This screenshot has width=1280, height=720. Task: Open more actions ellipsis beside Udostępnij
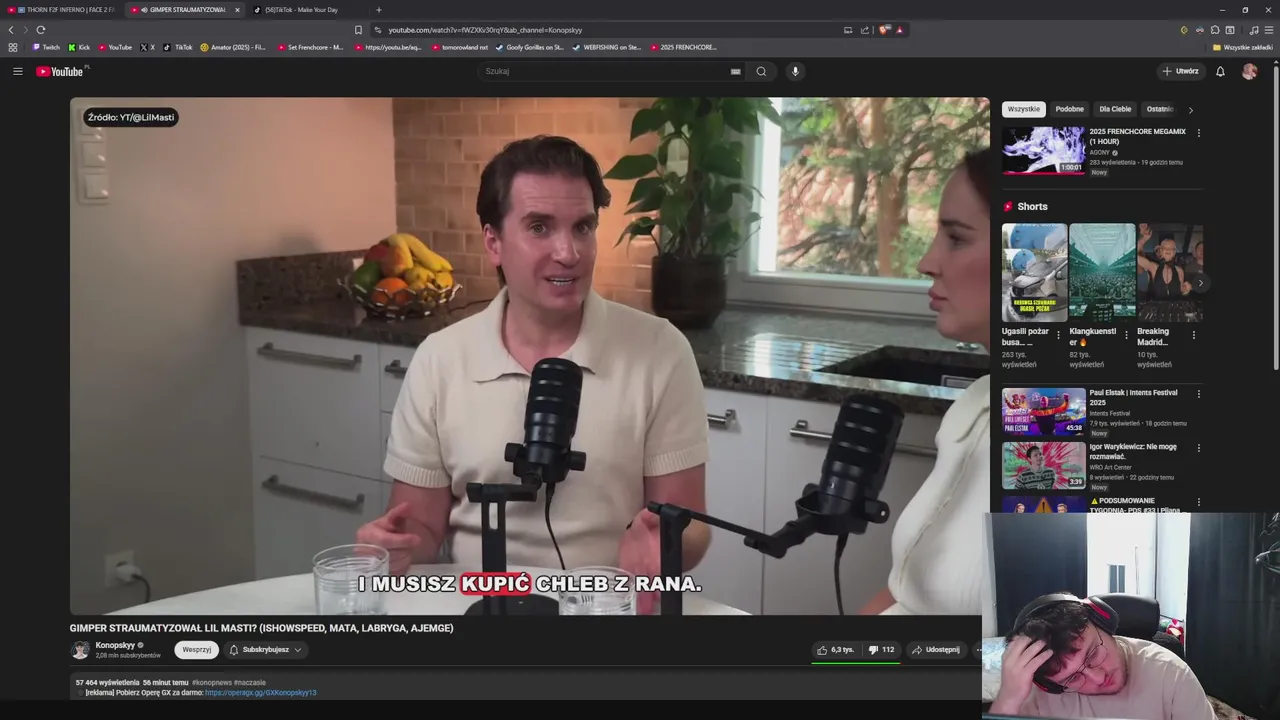[x=978, y=650]
